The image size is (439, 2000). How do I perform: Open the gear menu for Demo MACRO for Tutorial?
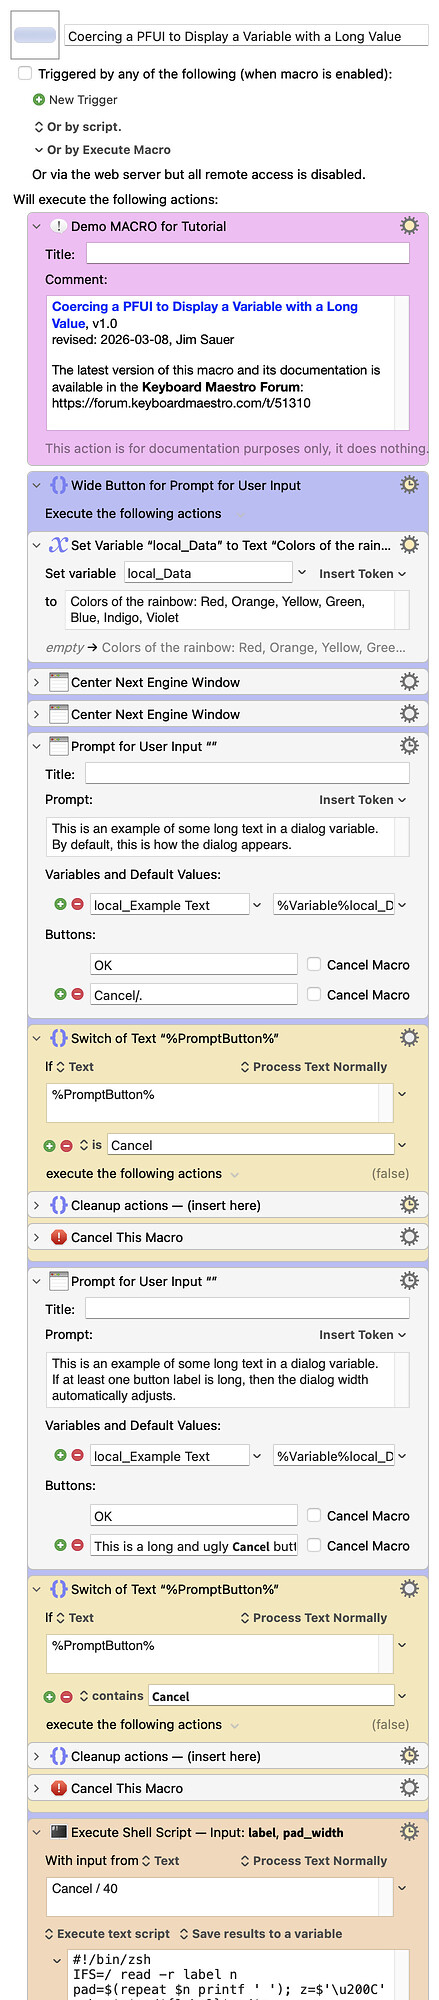point(409,226)
